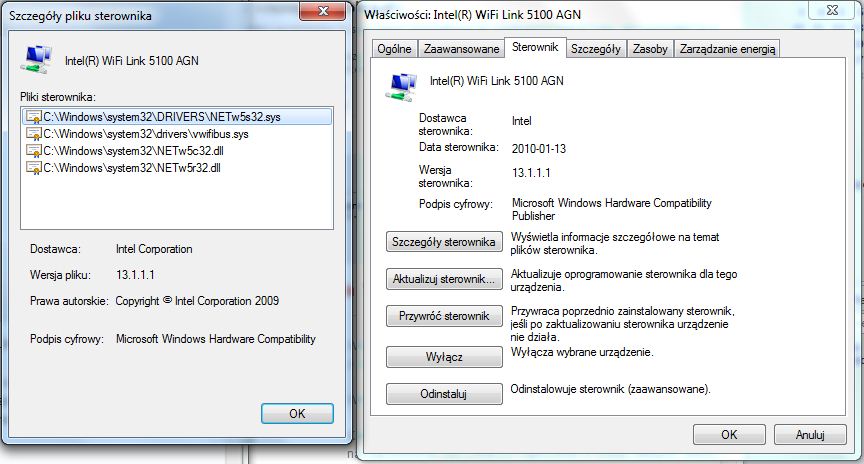The width and height of the screenshot is (864, 464).
Task: Click the Odinstalowuje sterownik (zaawansowane) description
Action: click(x=611, y=389)
